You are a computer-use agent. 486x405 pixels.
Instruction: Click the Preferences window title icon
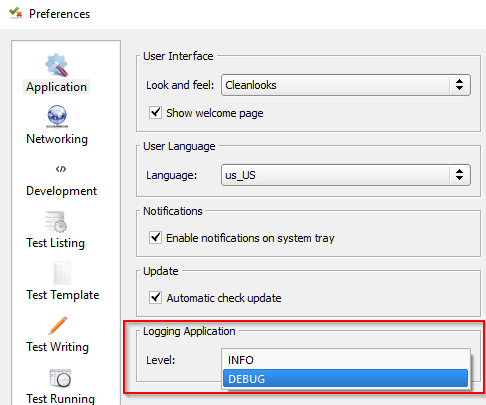coord(15,13)
